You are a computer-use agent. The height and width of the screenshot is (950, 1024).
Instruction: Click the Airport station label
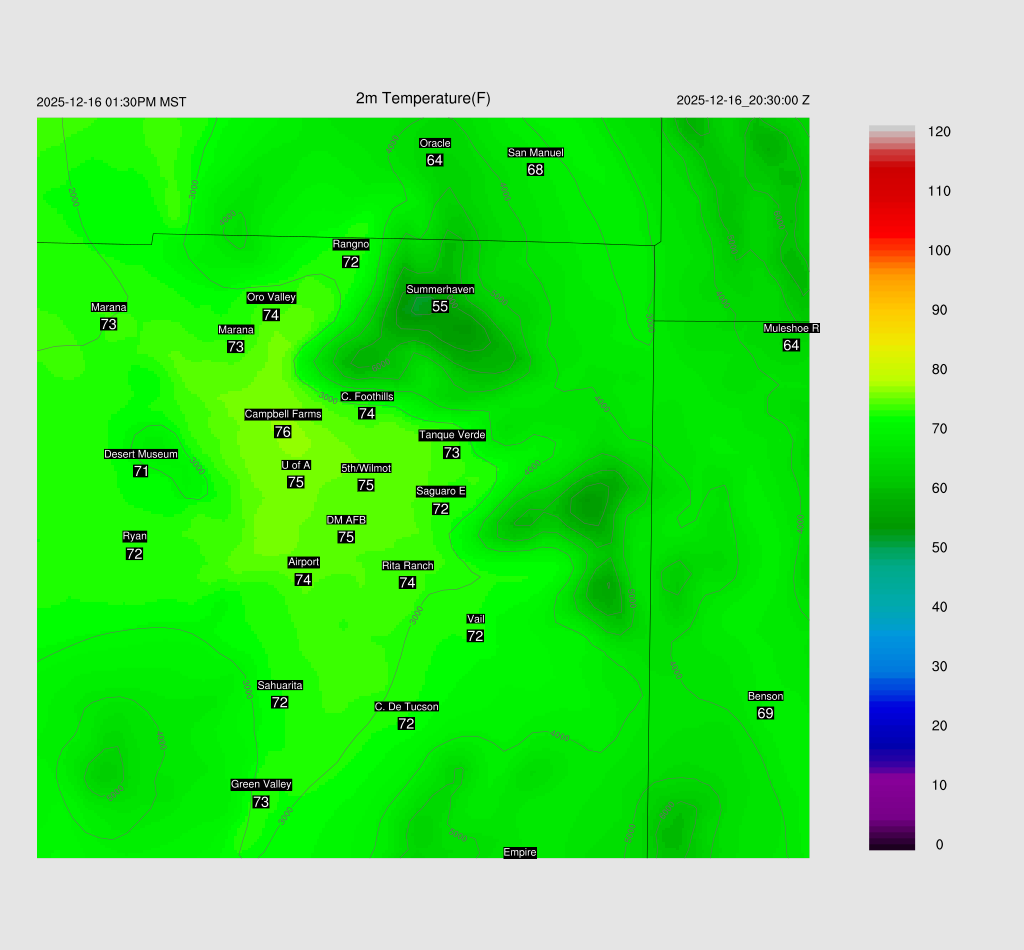tap(303, 562)
